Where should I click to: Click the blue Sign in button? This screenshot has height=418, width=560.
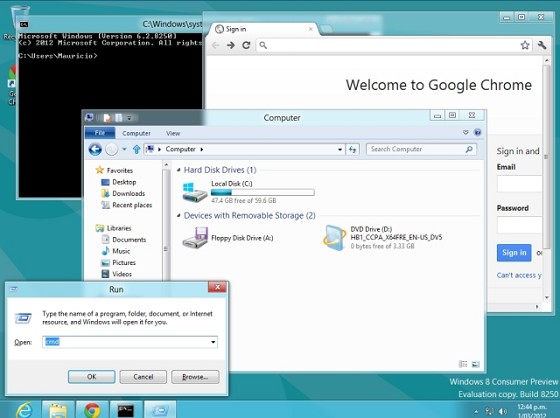(514, 253)
